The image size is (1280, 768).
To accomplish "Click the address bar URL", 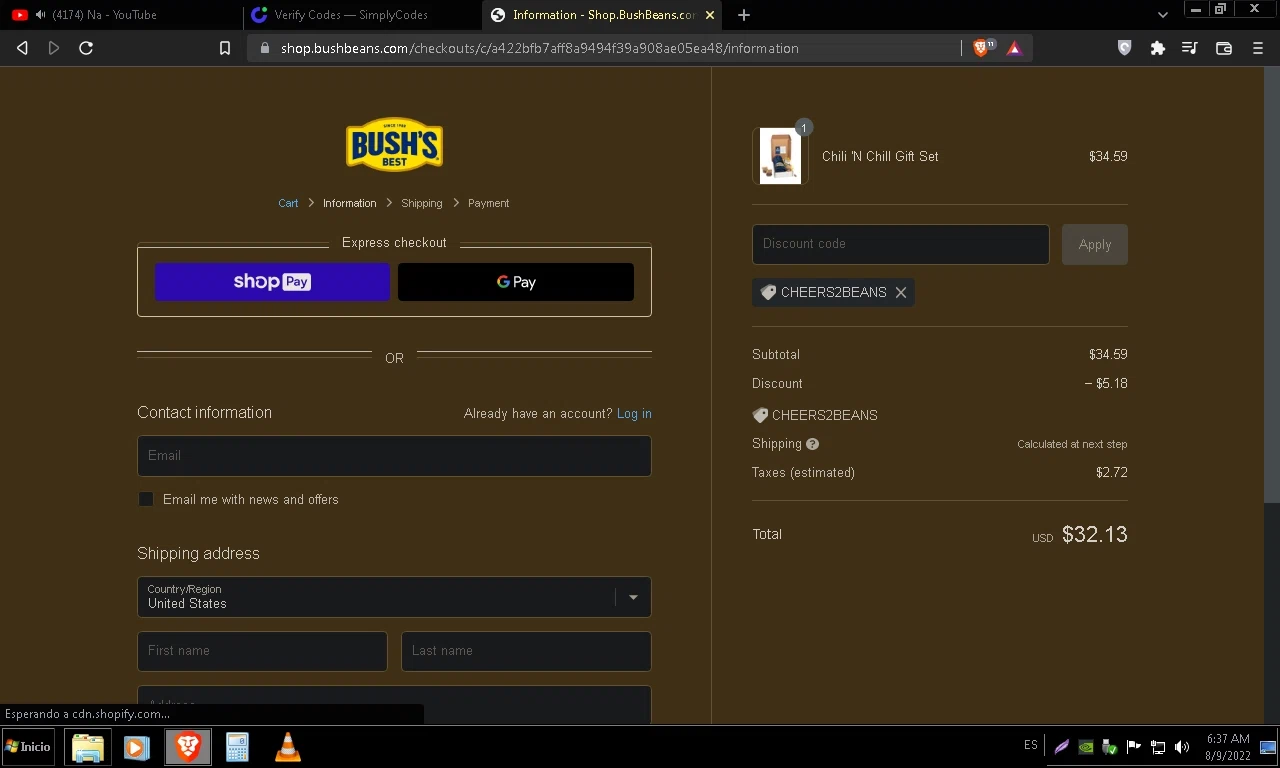I will [x=540, y=48].
